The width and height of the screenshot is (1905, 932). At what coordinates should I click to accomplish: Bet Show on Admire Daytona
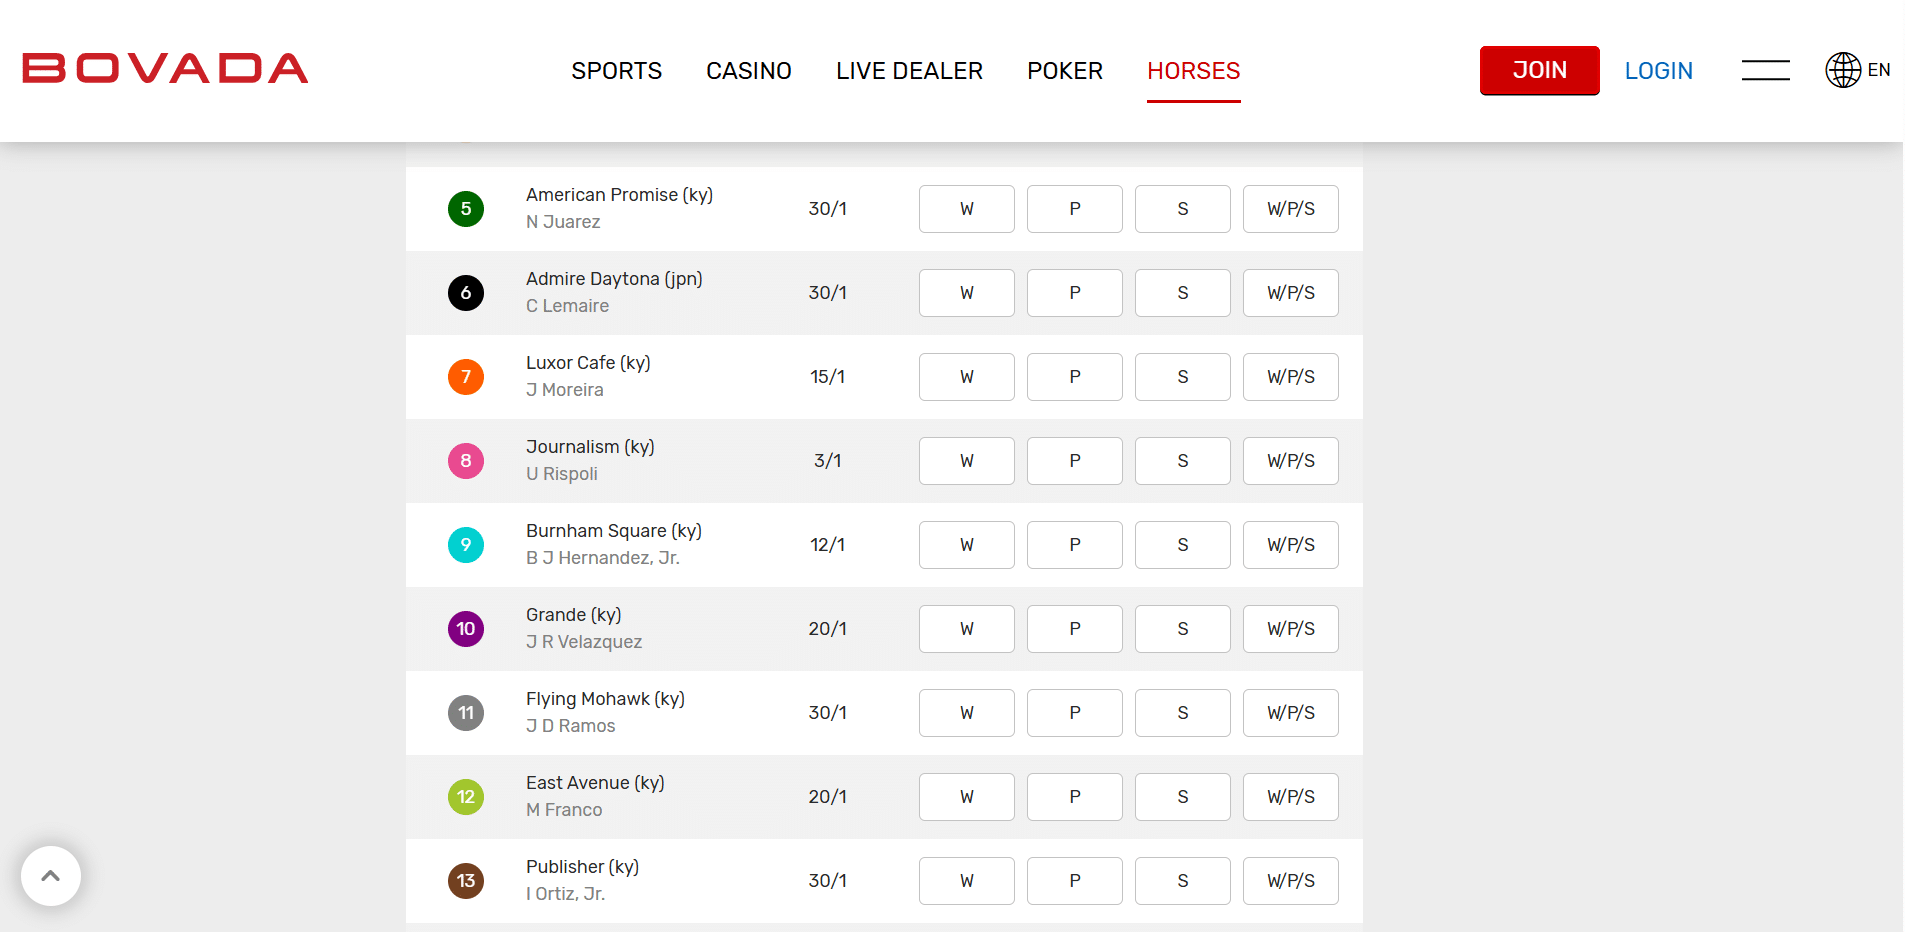pos(1183,293)
